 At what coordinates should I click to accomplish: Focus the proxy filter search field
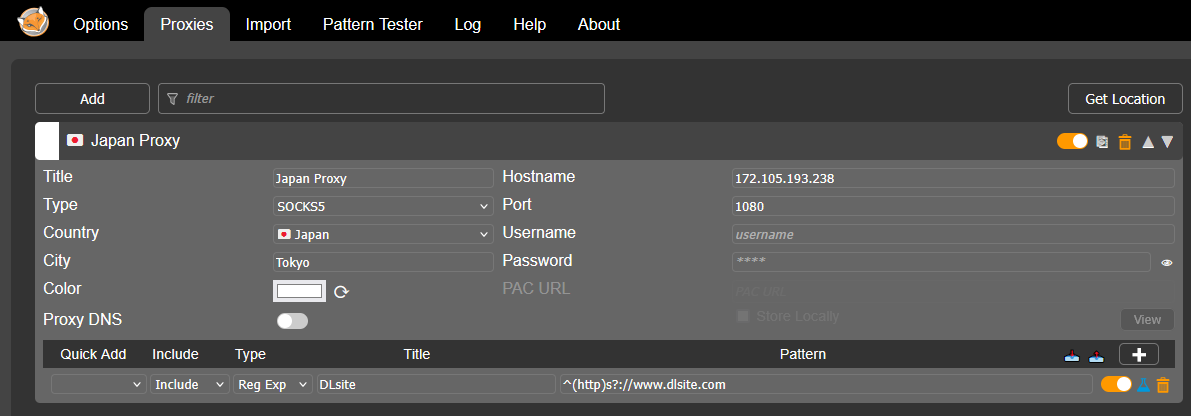[381, 99]
